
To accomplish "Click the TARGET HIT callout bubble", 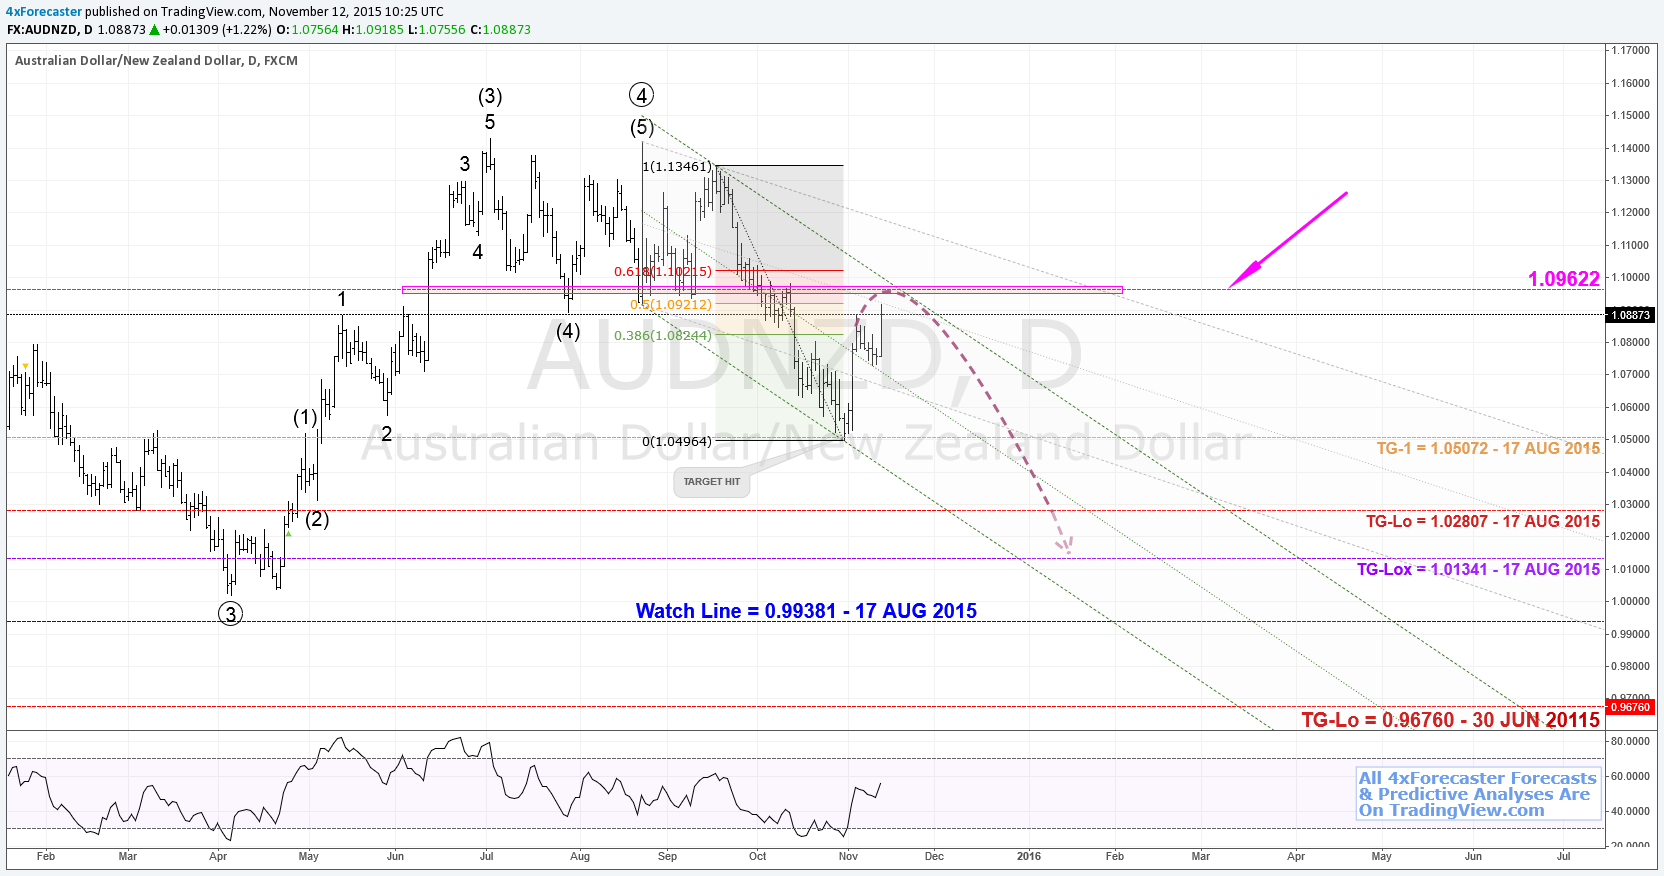I will point(712,482).
